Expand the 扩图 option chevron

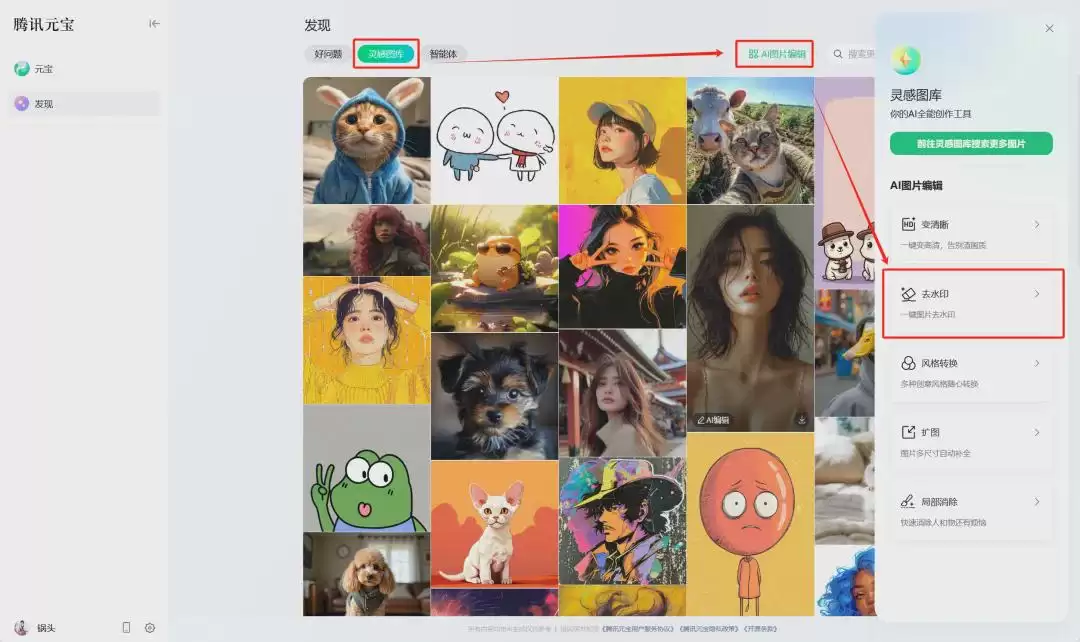click(1037, 432)
